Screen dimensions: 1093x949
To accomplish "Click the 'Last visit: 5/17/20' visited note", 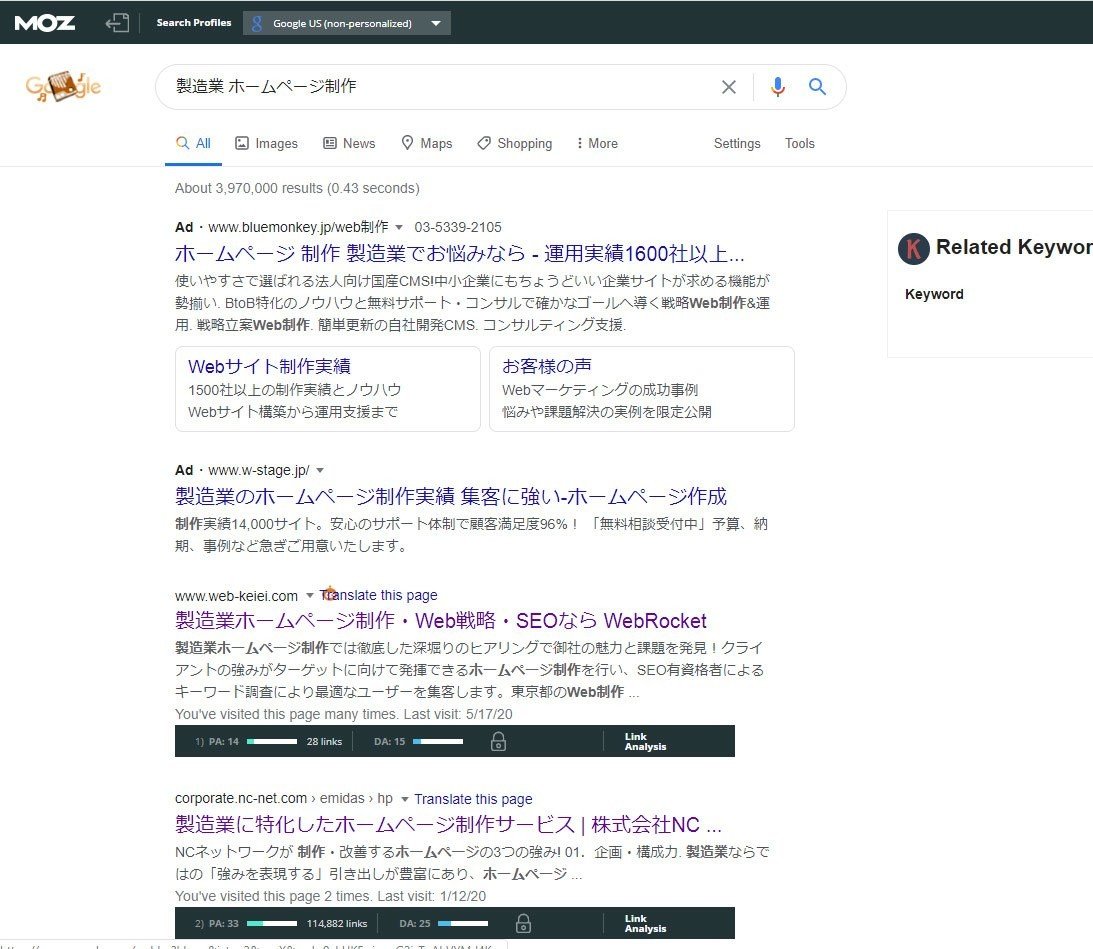I will click(458, 714).
